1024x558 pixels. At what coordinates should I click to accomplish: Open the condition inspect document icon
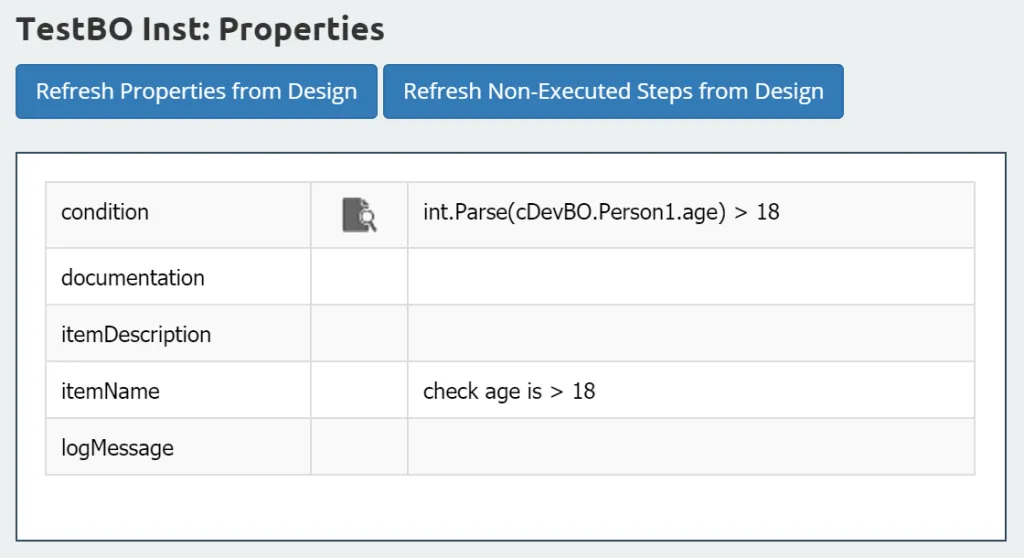(359, 215)
